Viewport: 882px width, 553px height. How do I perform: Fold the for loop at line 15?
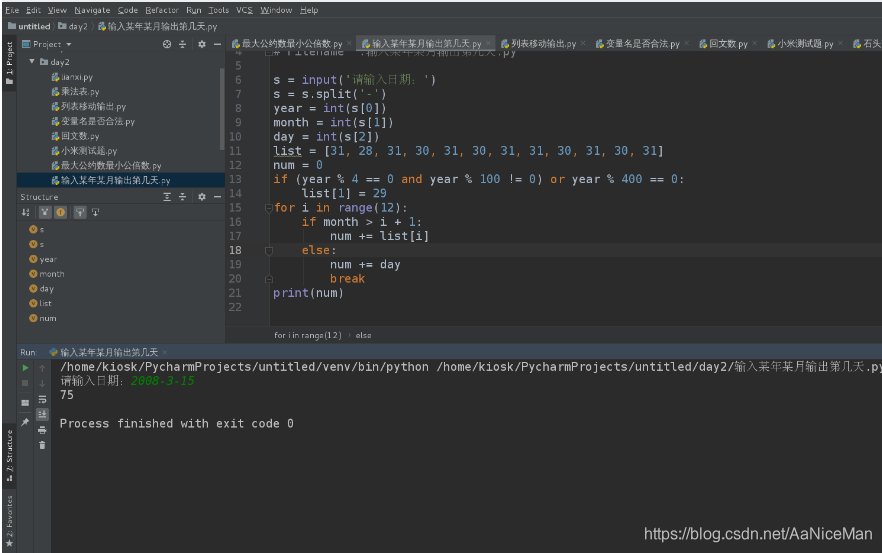269,208
